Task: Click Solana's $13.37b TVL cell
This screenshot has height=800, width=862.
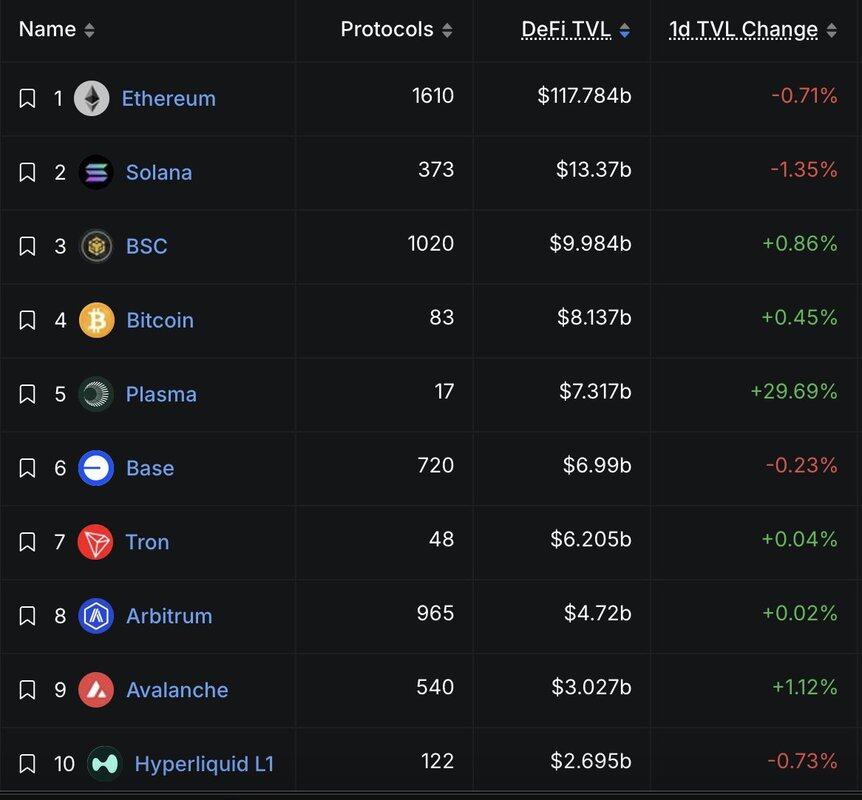Action: [593, 169]
